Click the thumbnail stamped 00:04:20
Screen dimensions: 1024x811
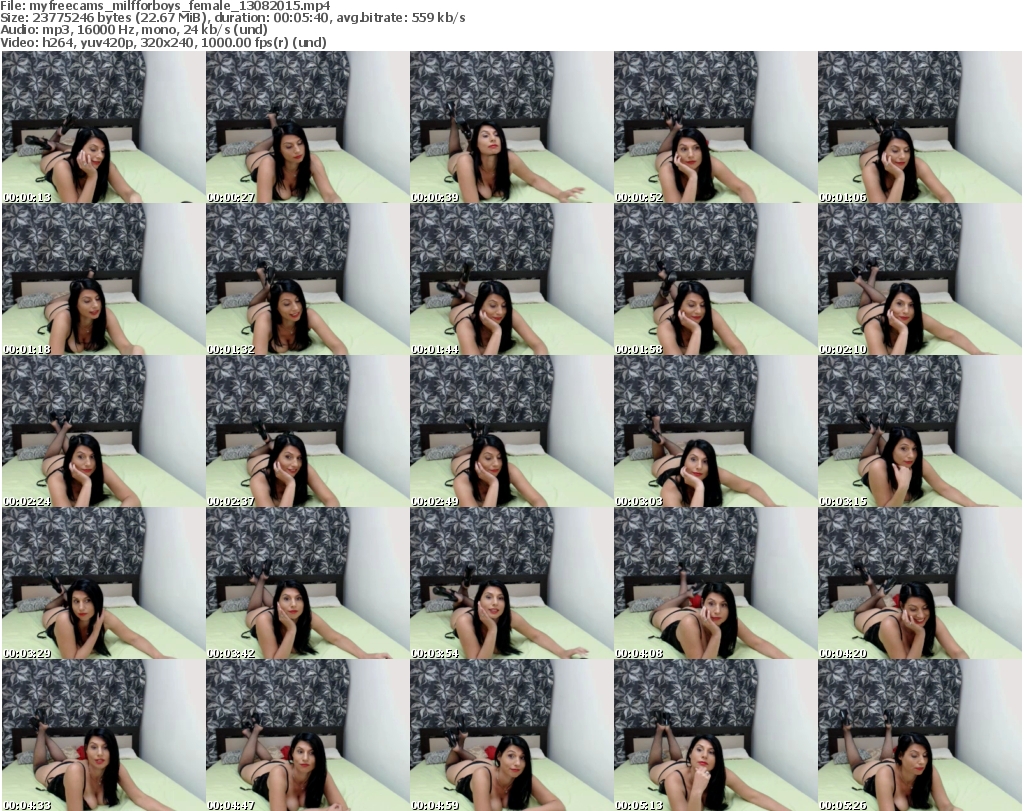tap(919, 584)
